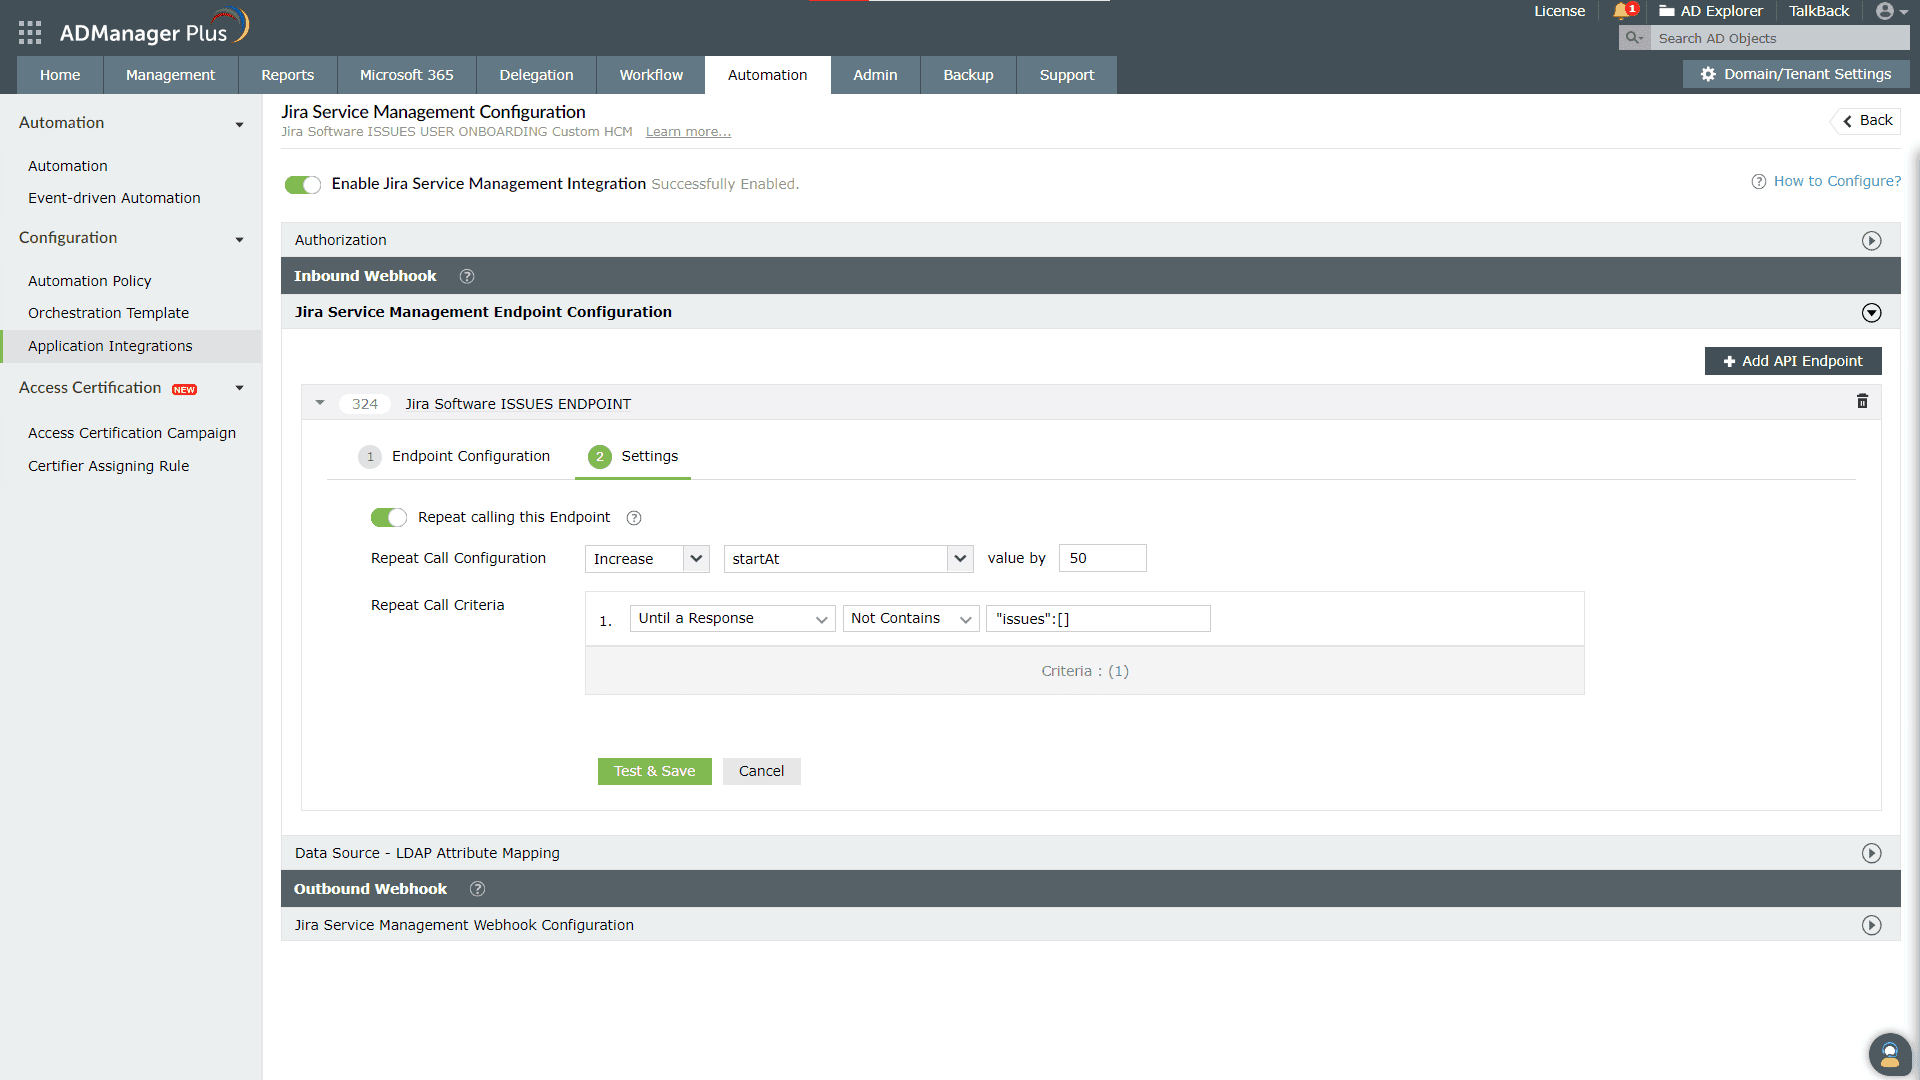Screen dimensions: 1920x1080
Task: Click the Back button
Action: point(1866,121)
